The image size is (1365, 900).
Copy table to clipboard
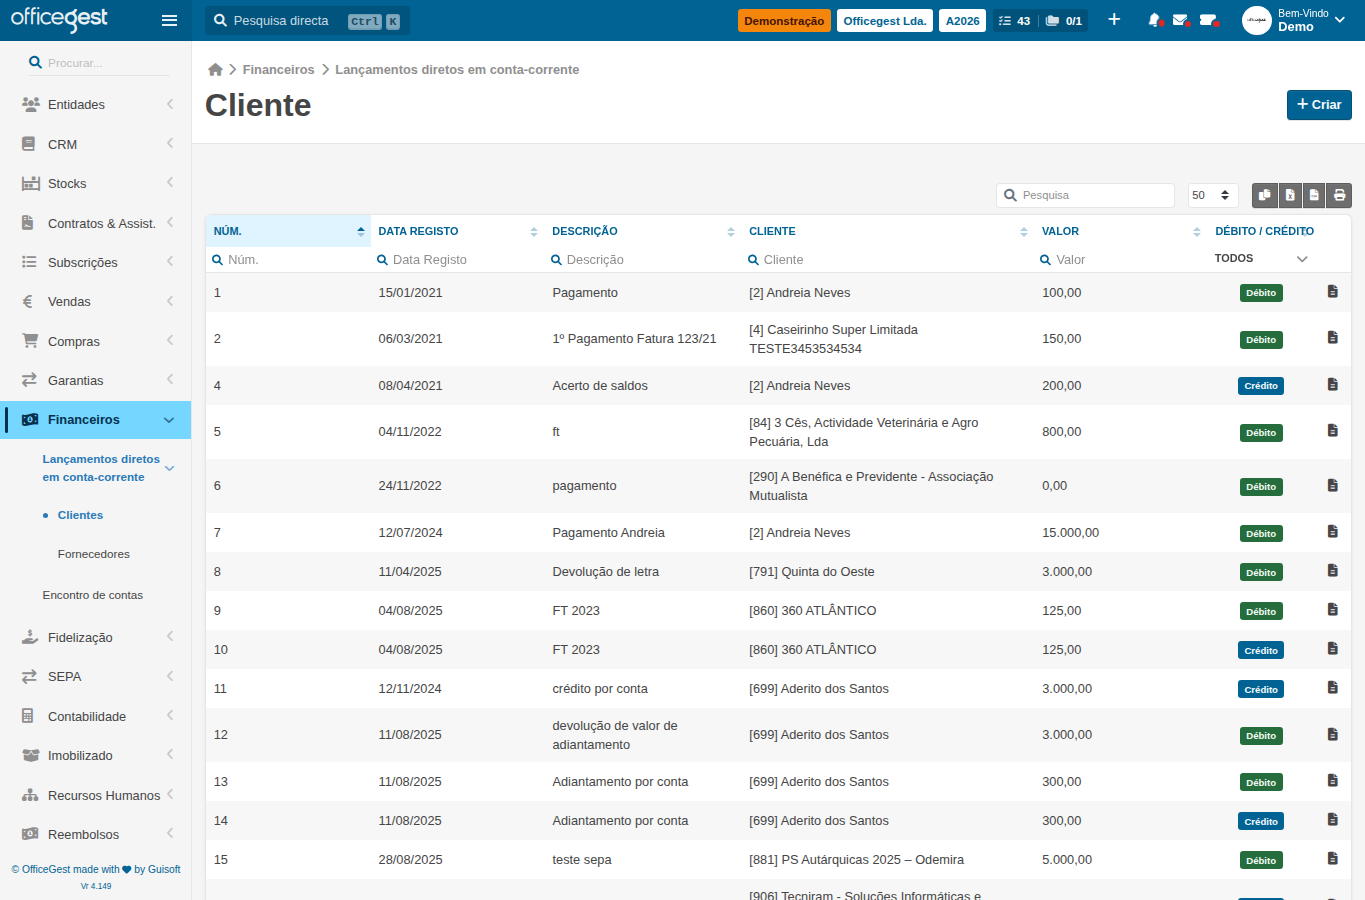[x=1266, y=195]
